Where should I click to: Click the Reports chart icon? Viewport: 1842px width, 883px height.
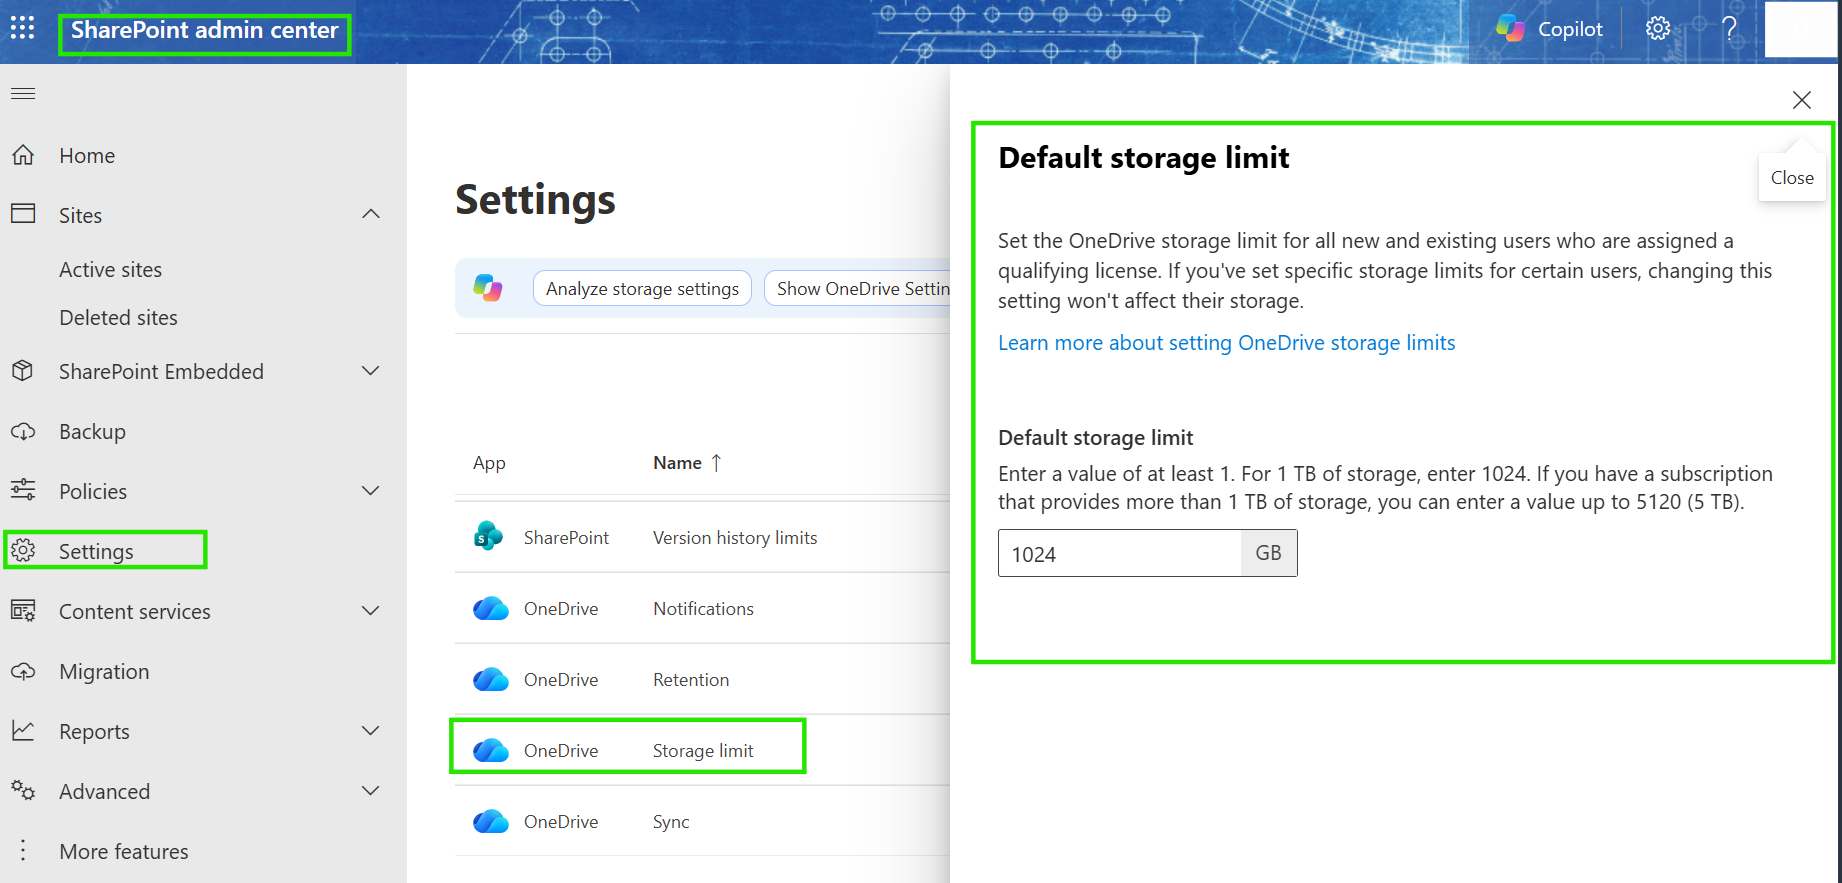(23, 731)
